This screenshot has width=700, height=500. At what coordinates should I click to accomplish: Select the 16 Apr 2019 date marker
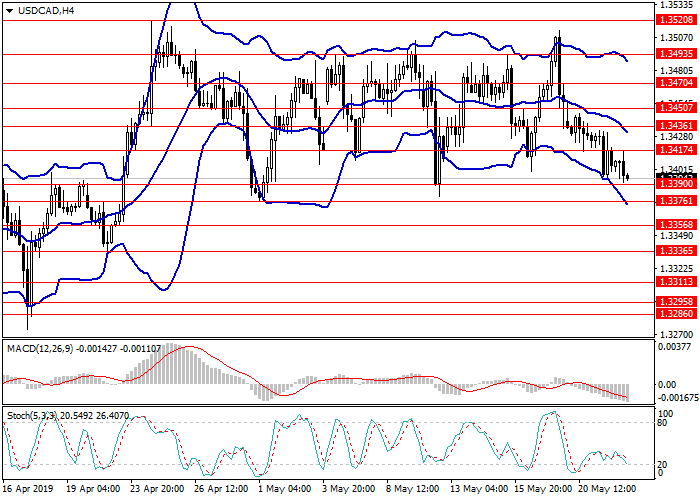27,492
